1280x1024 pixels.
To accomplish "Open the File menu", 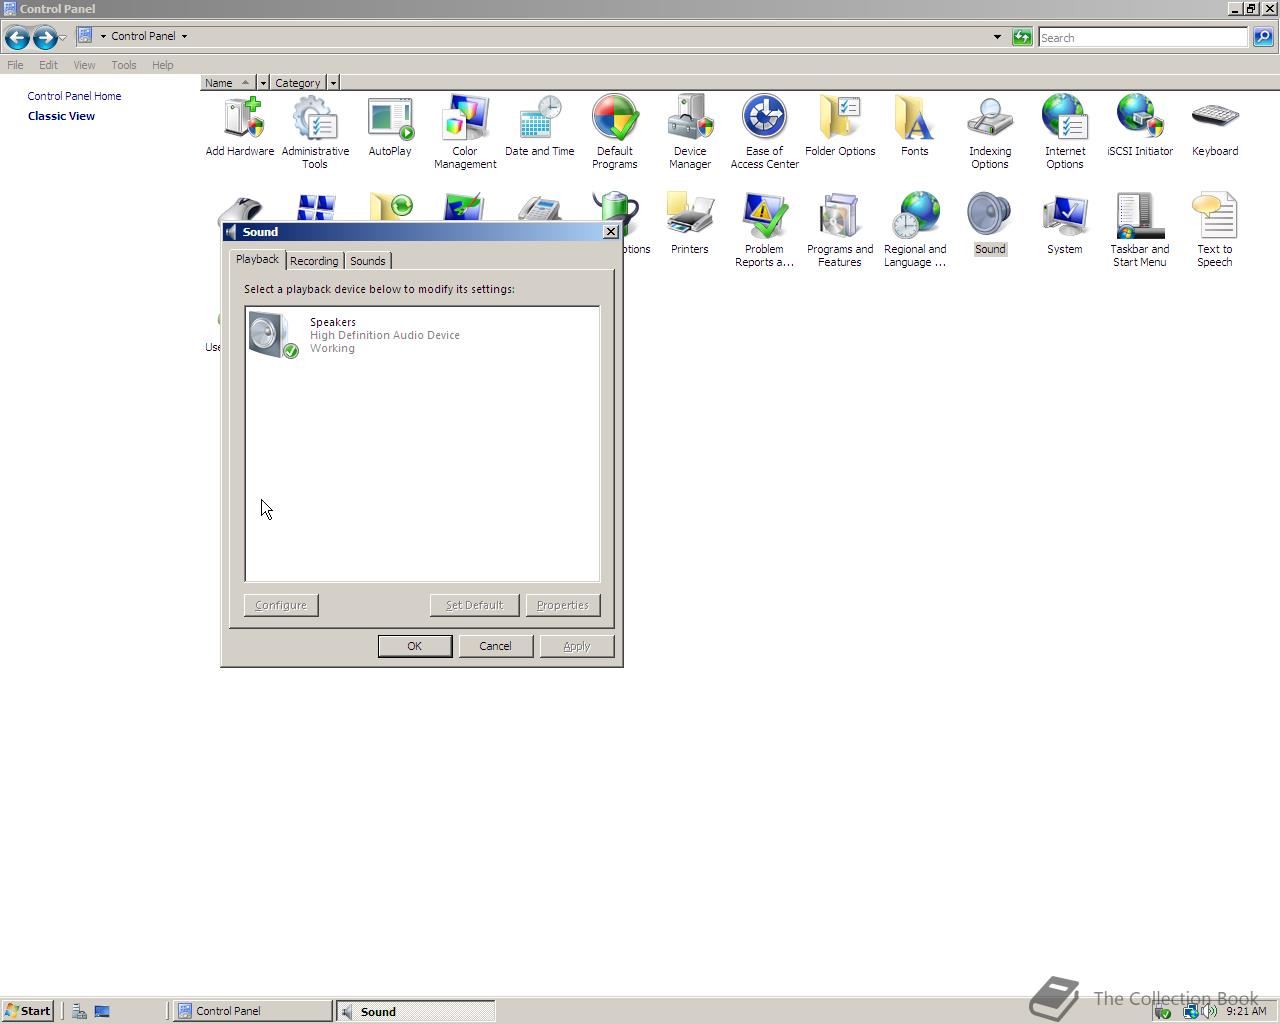I will (15, 65).
